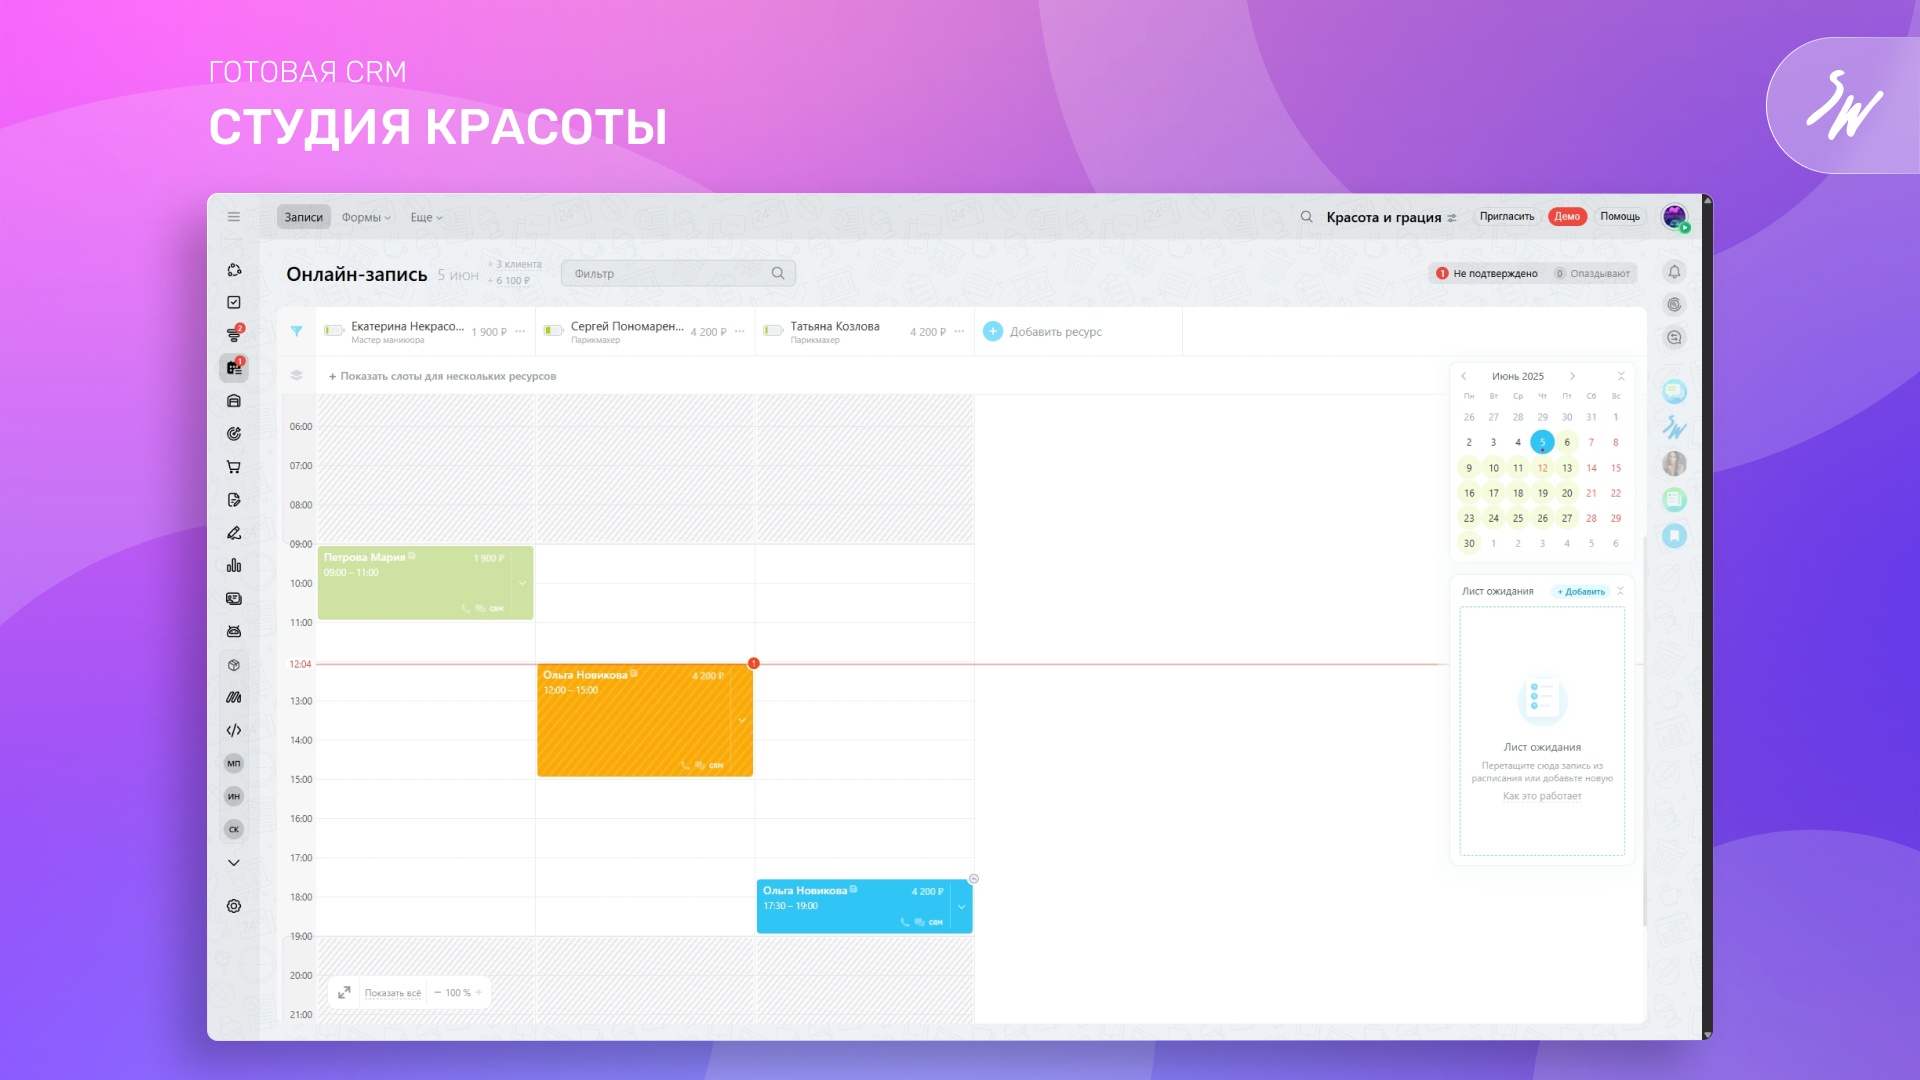This screenshot has width=1920, height=1080.
Task: Open the notifications bell icon
Action: (1674, 272)
